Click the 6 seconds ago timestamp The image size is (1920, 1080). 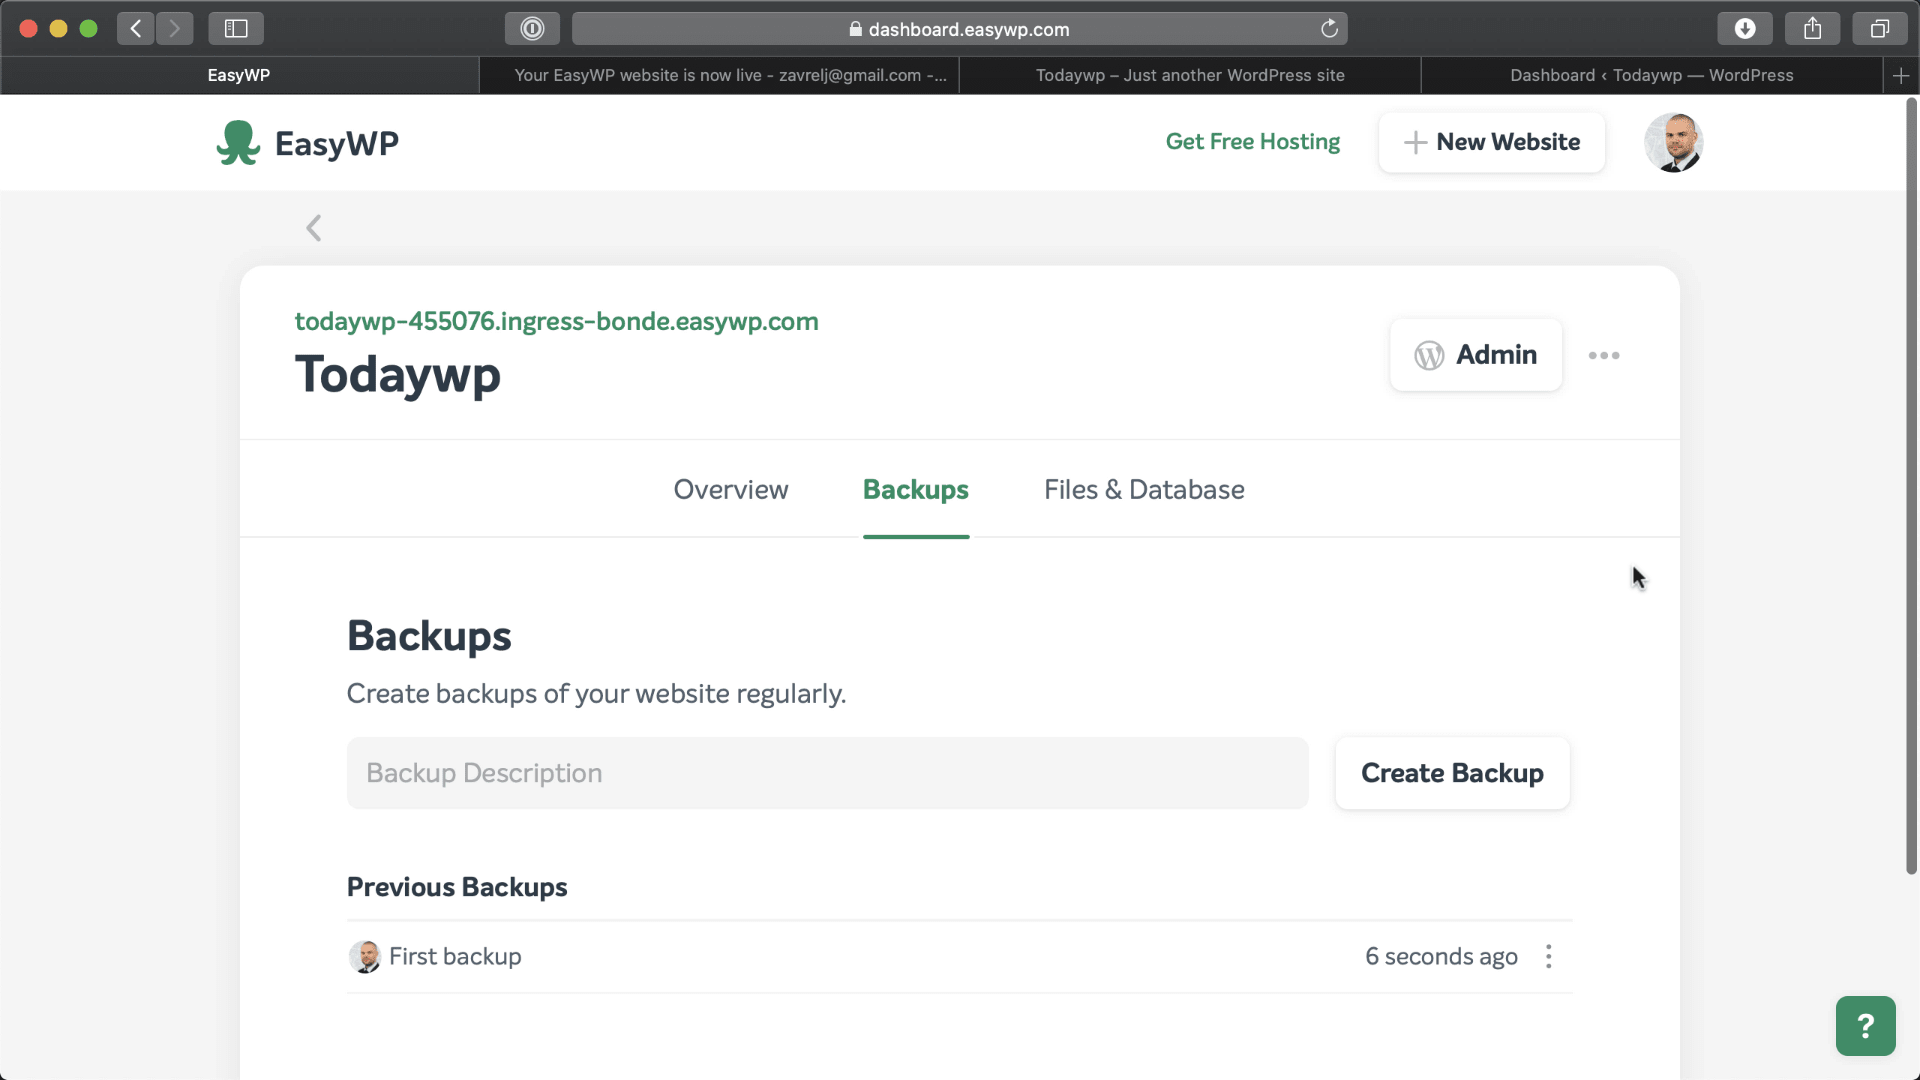[1441, 957]
